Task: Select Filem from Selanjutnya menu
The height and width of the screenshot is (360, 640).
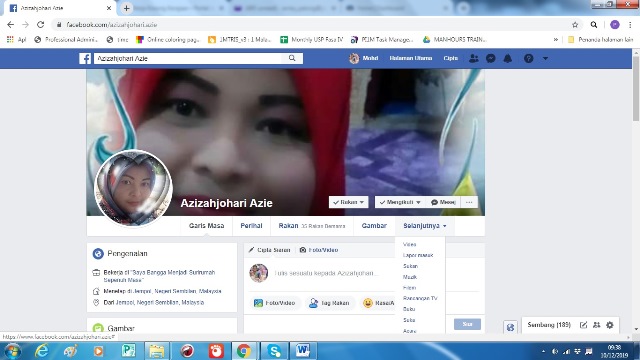Action: click(x=409, y=288)
